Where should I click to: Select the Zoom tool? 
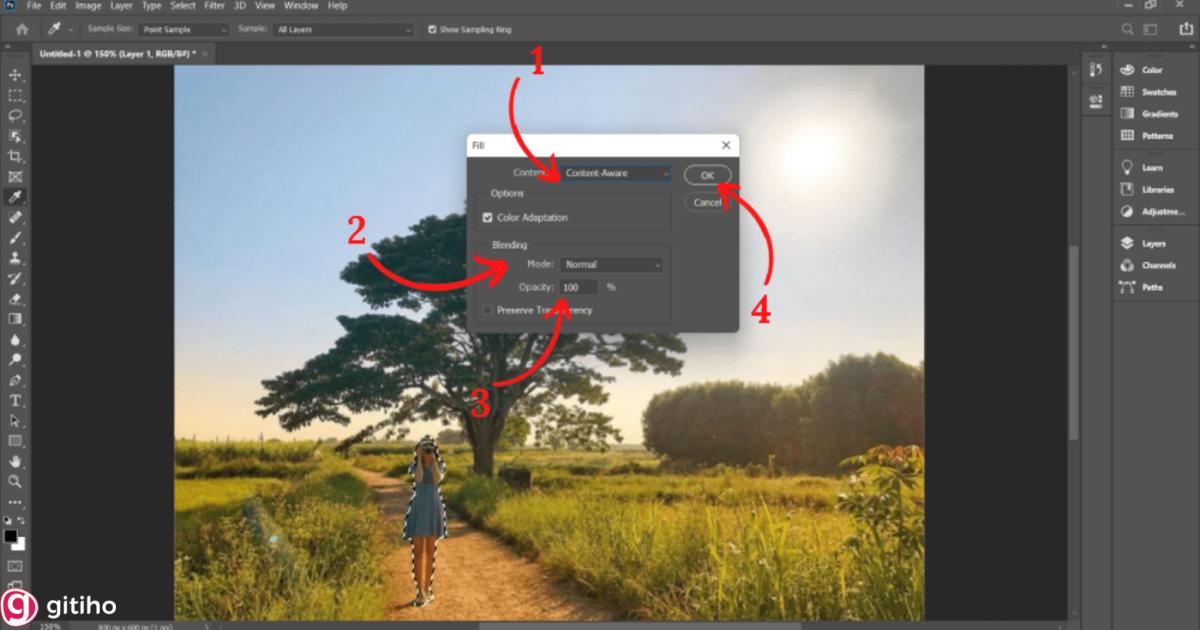pyautogui.click(x=14, y=482)
